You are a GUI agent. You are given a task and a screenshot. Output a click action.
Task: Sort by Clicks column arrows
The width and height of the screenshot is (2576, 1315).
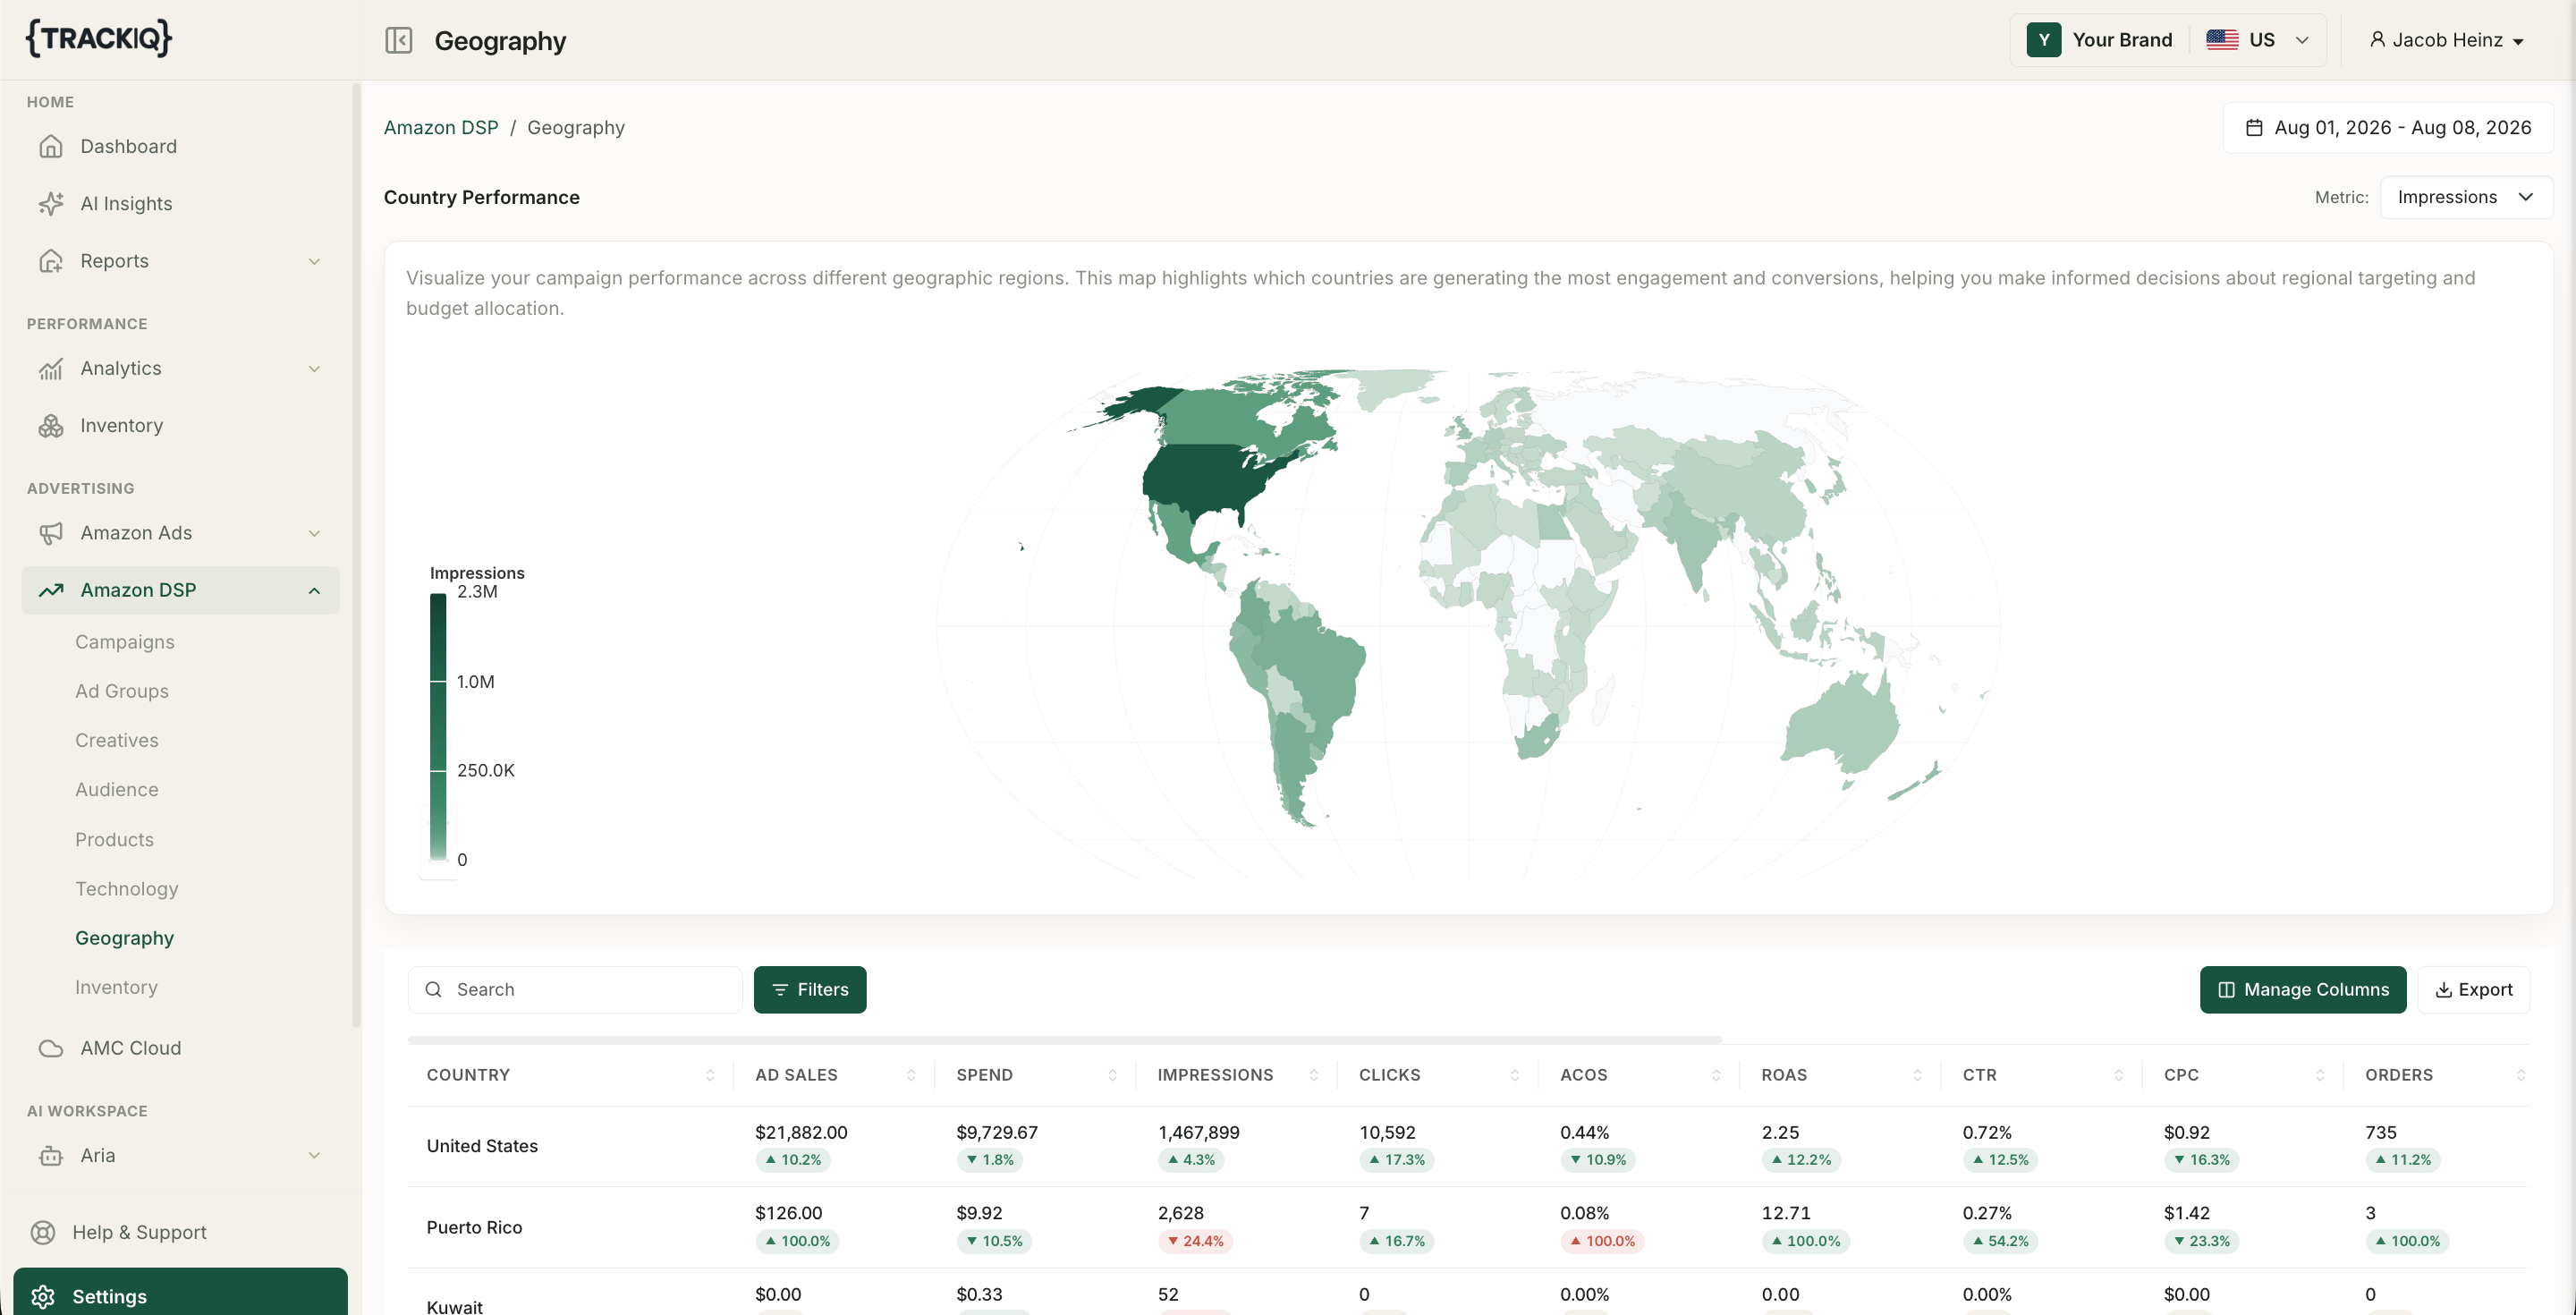click(x=1515, y=1075)
